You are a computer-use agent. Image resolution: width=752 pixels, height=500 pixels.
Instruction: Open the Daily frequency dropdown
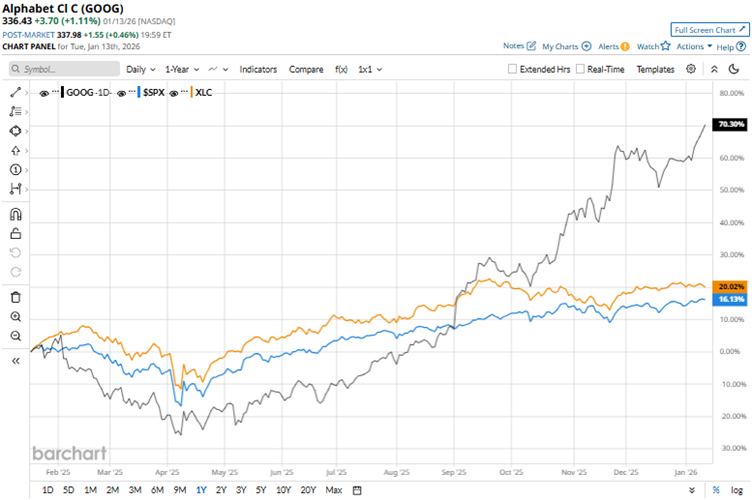click(x=141, y=70)
